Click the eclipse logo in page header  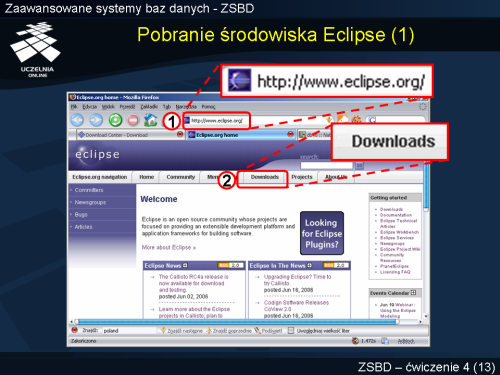pos(97,154)
